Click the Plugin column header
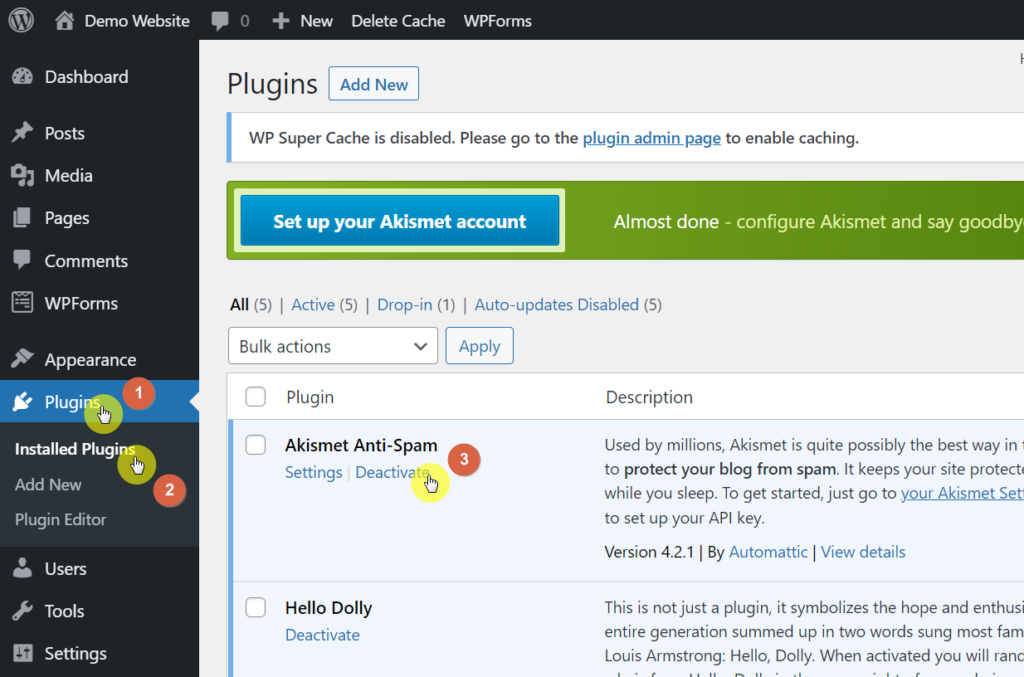This screenshot has height=677, width=1024. tap(310, 397)
